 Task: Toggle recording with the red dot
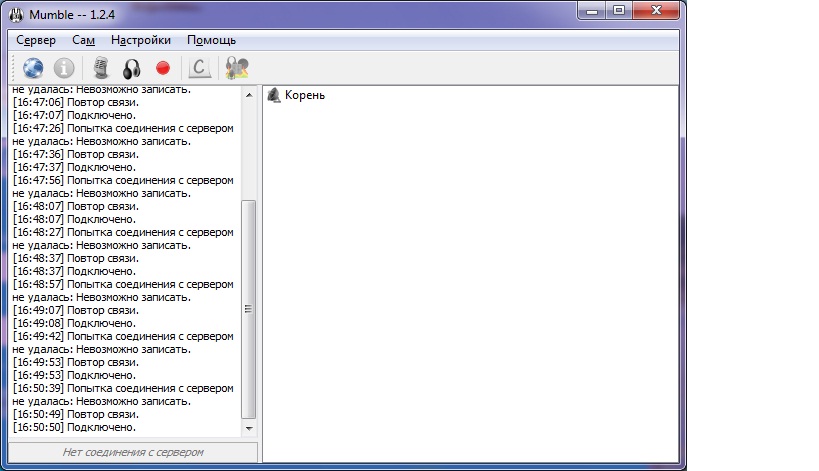point(163,68)
